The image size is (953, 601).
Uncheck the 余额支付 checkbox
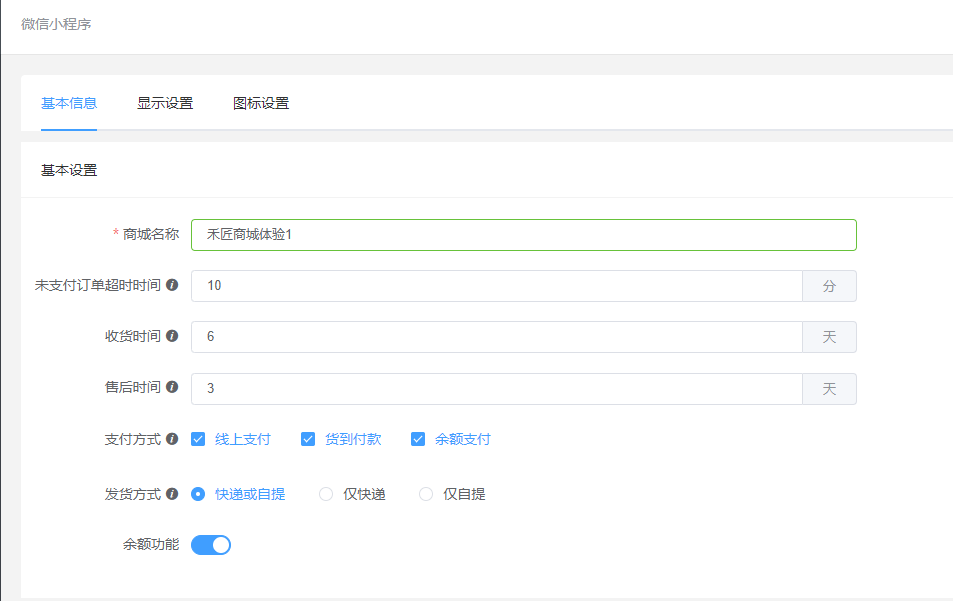[418, 439]
